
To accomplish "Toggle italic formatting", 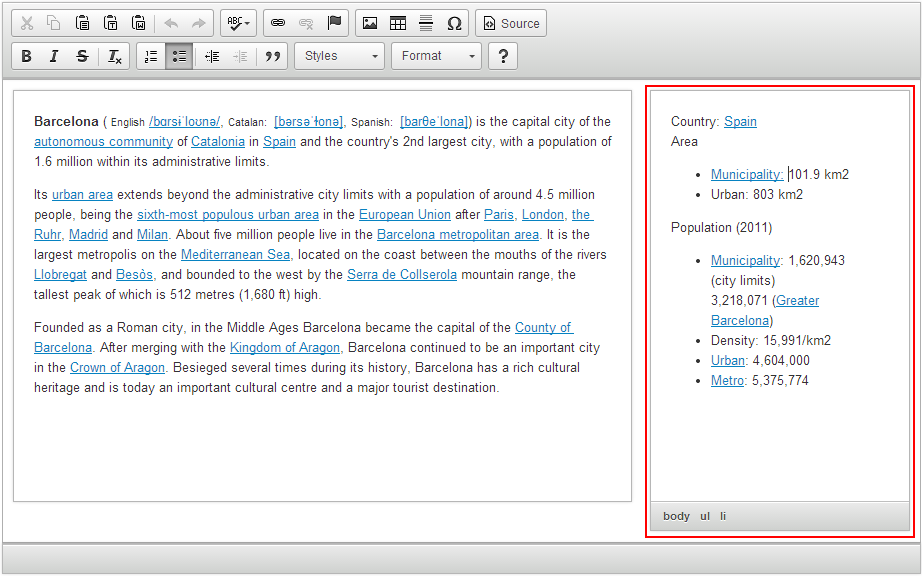I will click(x=54, y=56).
